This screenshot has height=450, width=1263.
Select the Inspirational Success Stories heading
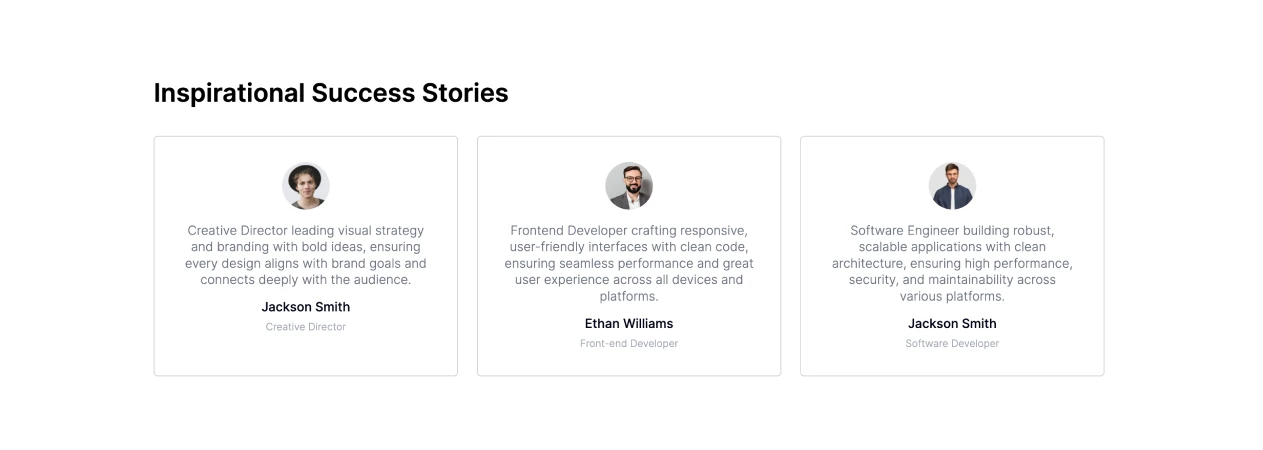331,93
